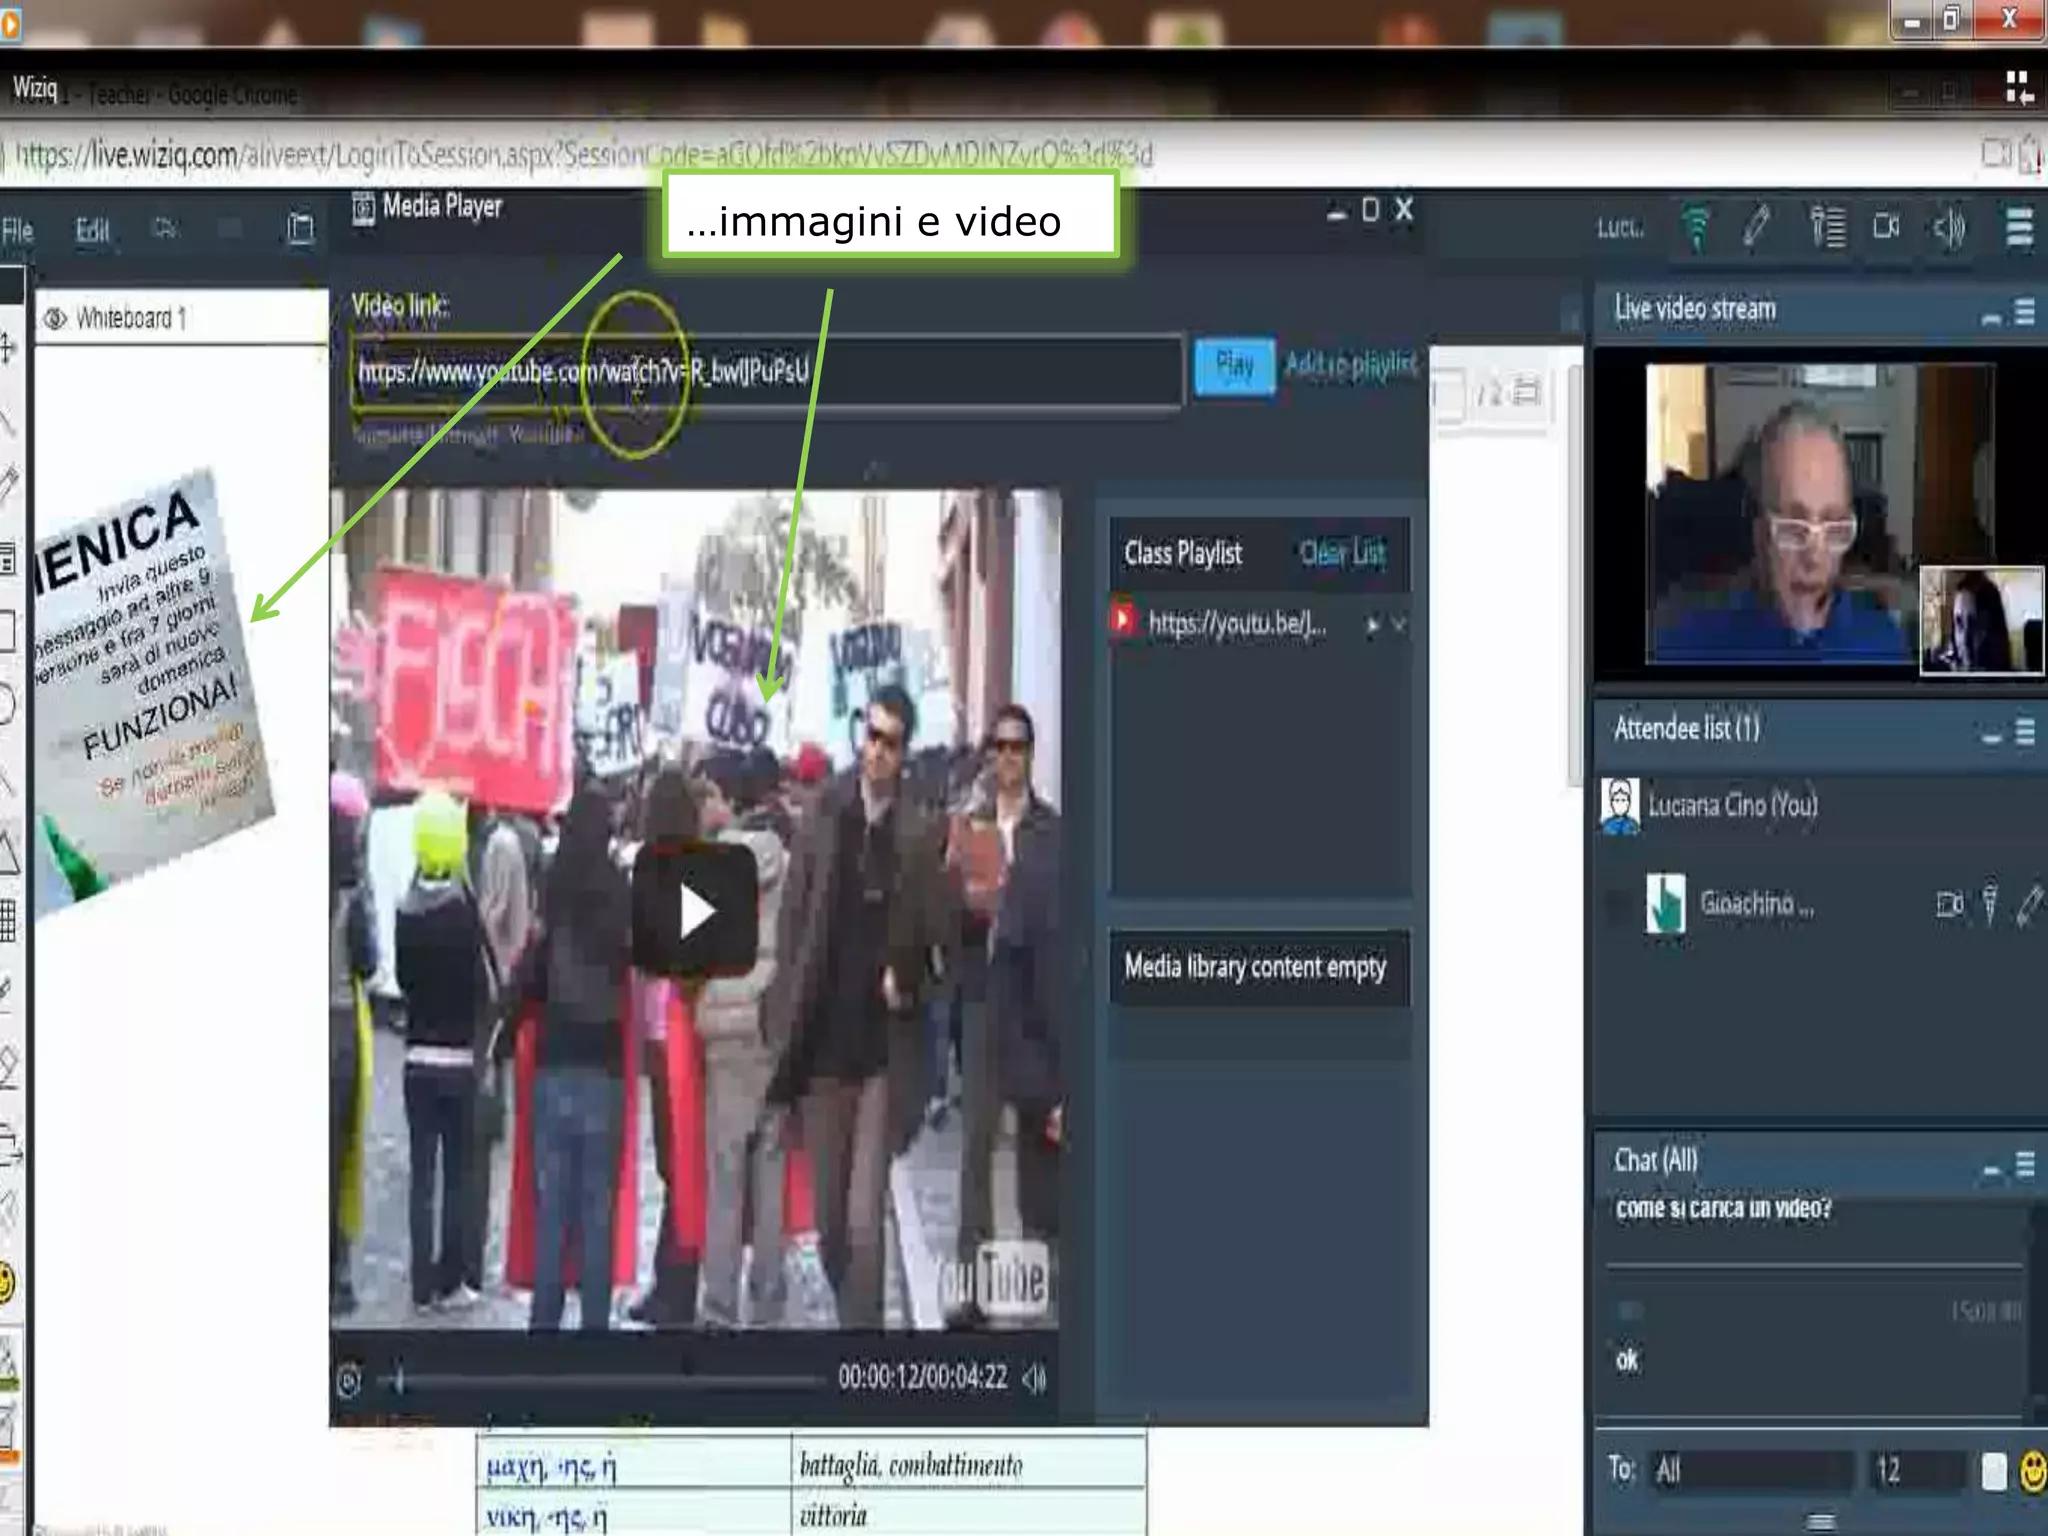Image resolution: width=2048 pixels, height=1536 pixels.
Task: Open the Edit menu
Action: pyautogui.click(x=92, y=230)
